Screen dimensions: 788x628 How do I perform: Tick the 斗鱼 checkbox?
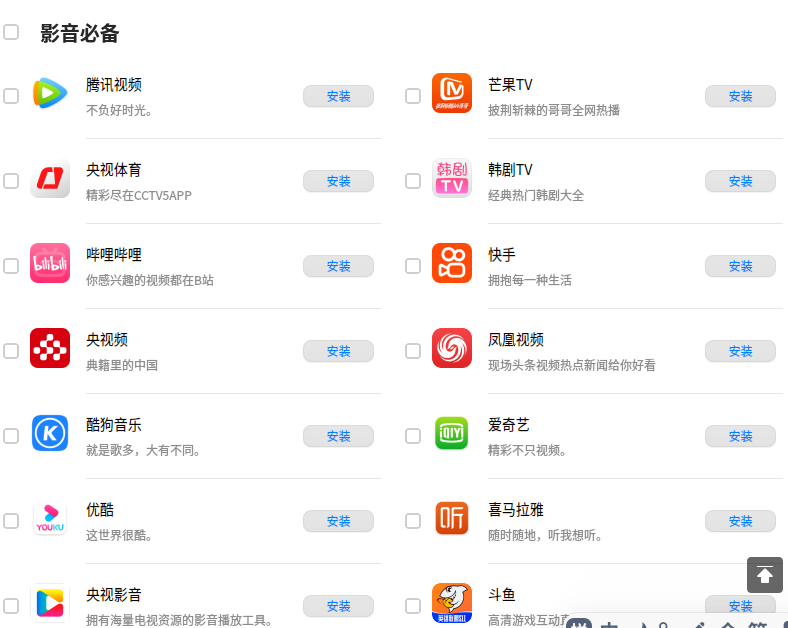tap(413, 605)
